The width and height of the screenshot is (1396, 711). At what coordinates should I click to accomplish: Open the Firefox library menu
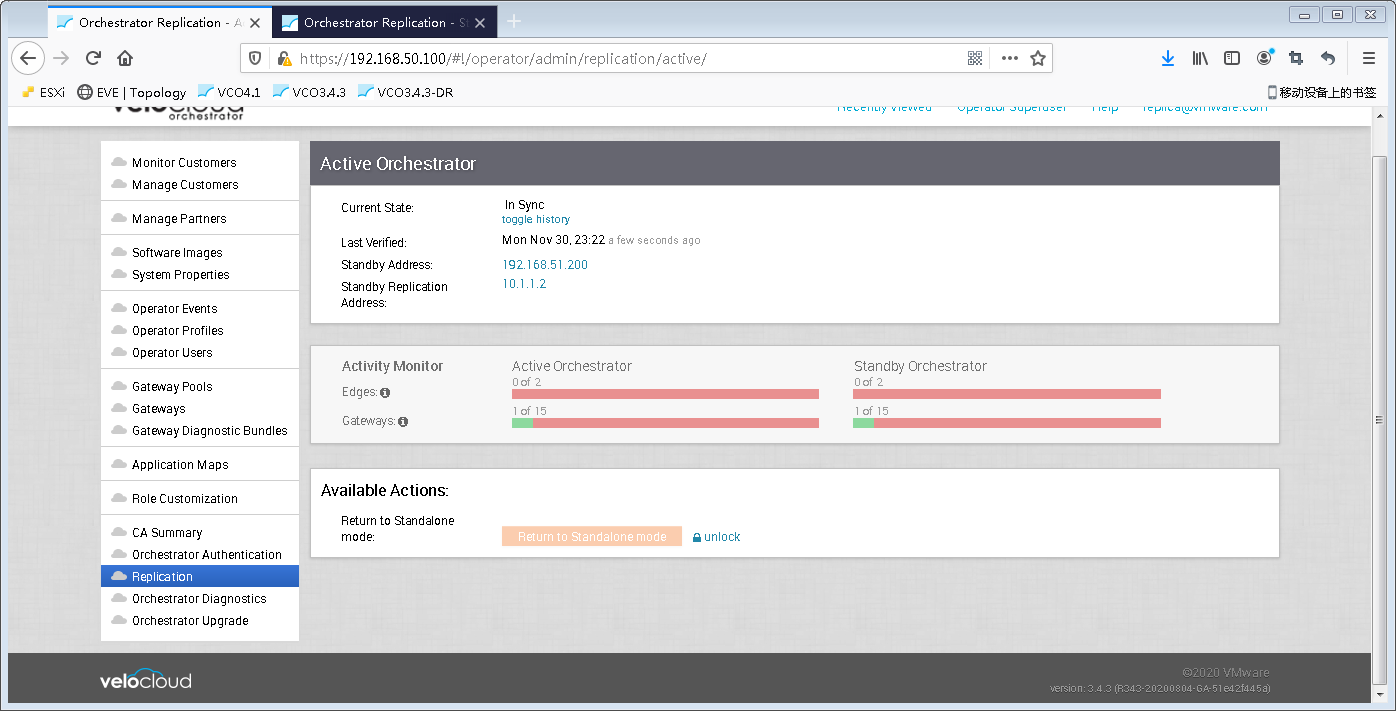click(1200, 58)
